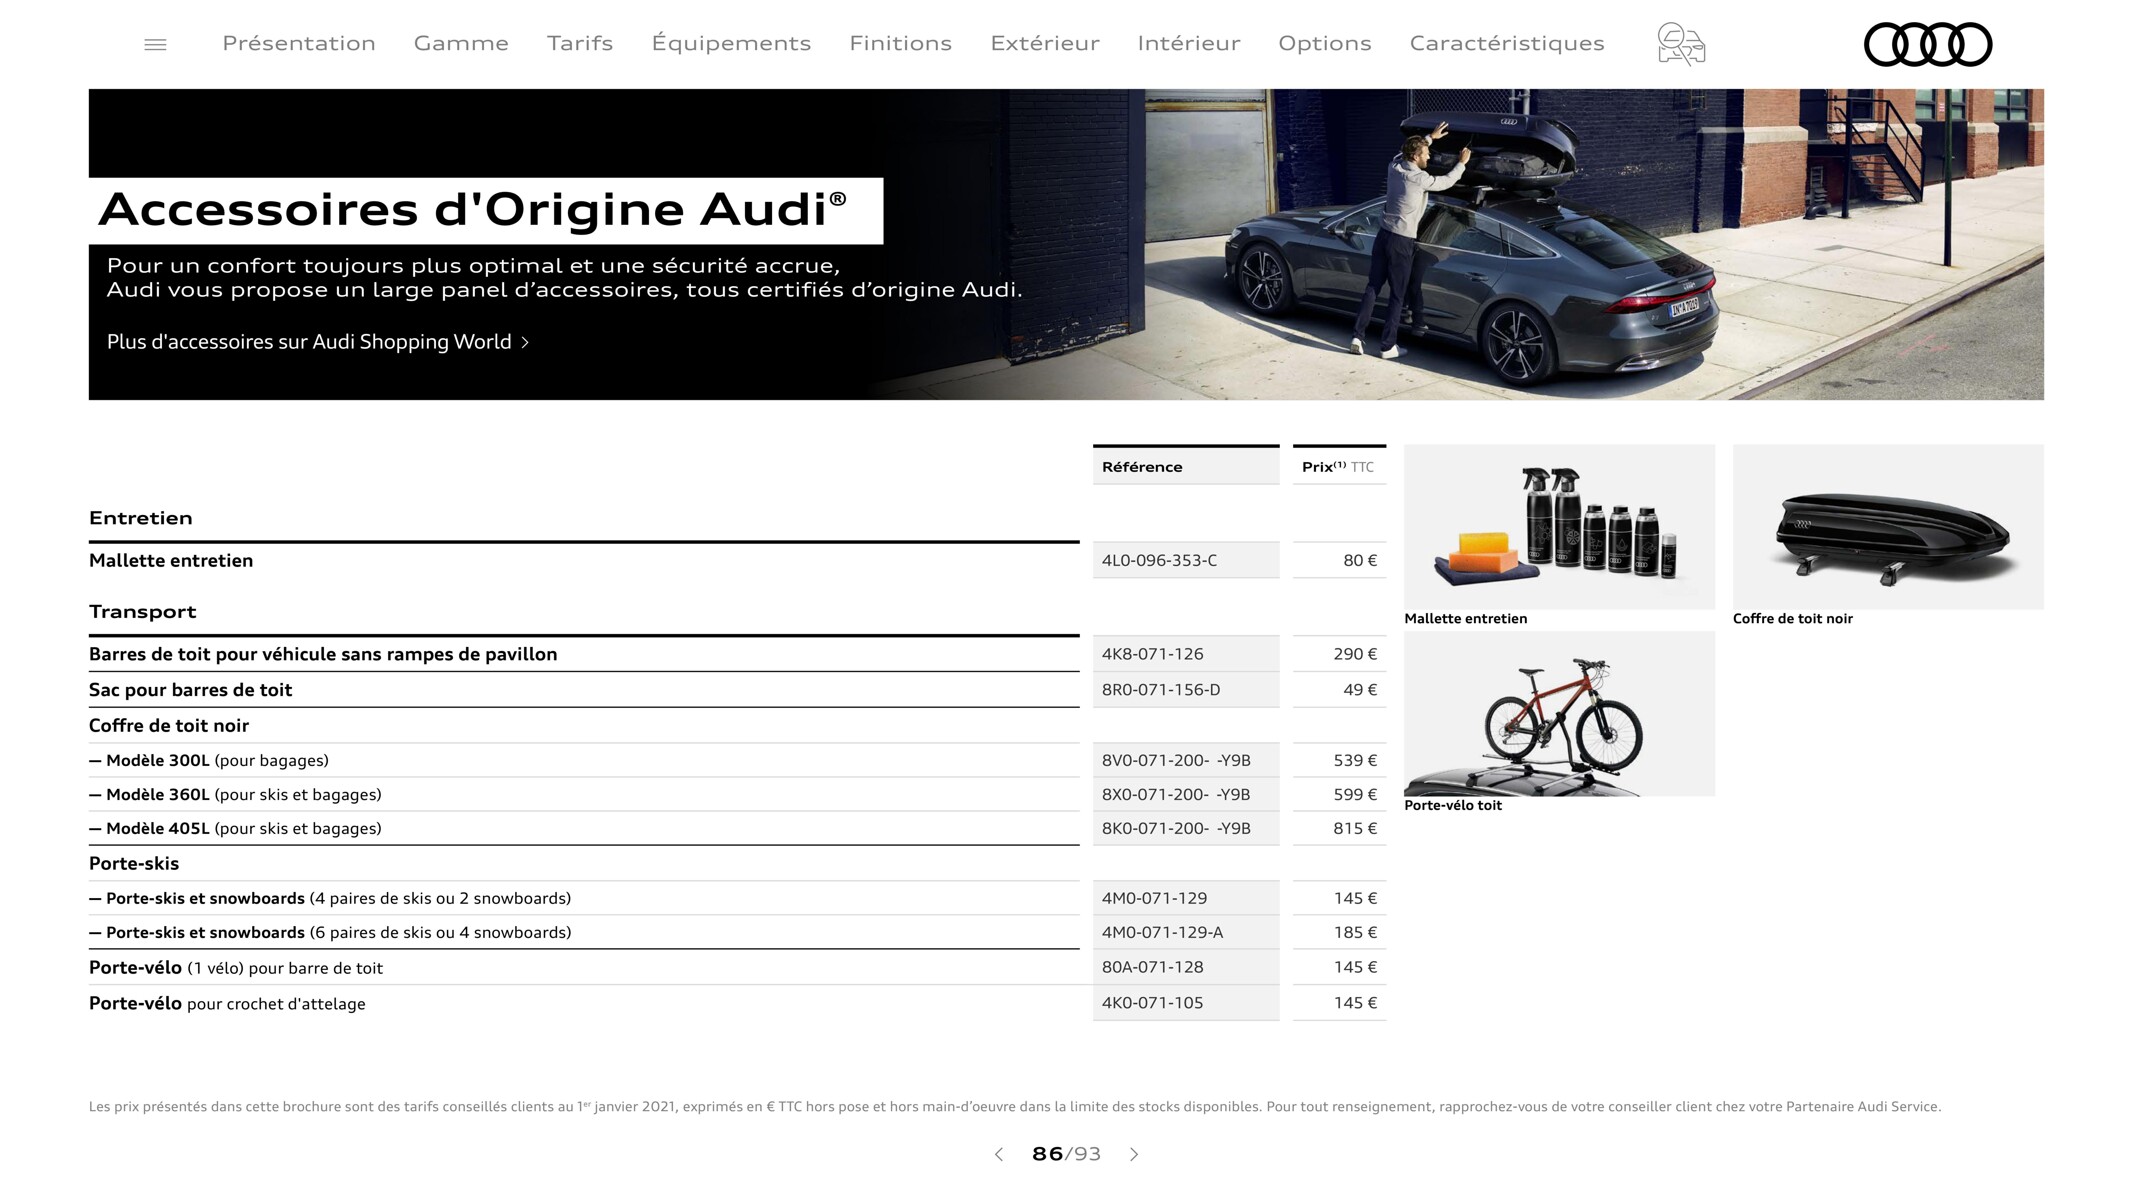Click the Prix TTC column header

point(1339,466)
